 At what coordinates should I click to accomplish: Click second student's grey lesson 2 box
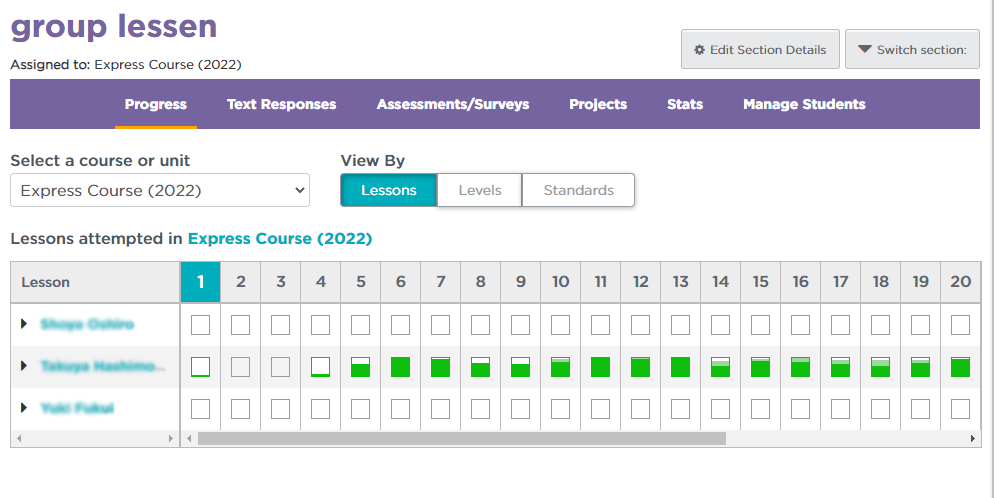241,367
